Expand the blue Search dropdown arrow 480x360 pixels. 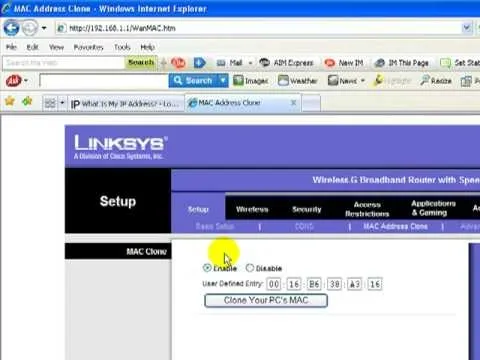[223, 81]
